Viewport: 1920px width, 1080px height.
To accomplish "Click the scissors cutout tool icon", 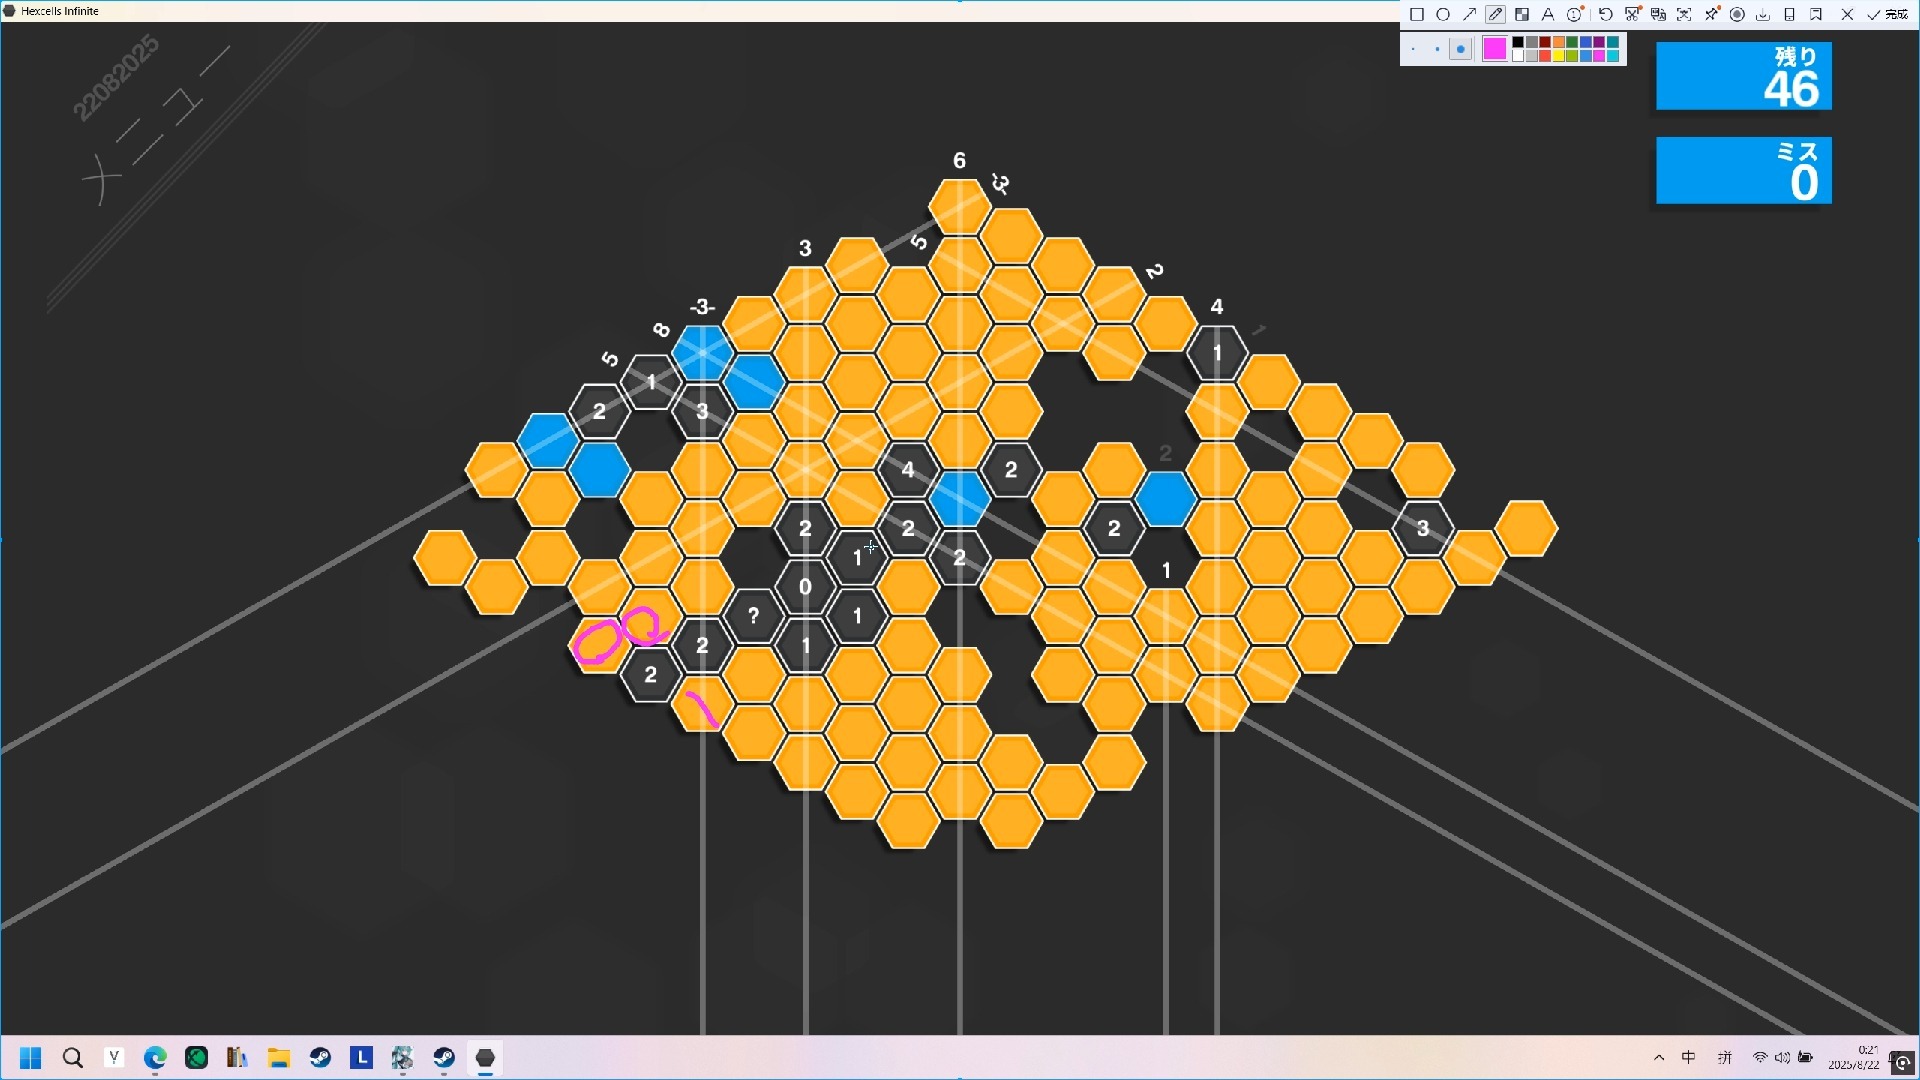I will (1632, 14).
